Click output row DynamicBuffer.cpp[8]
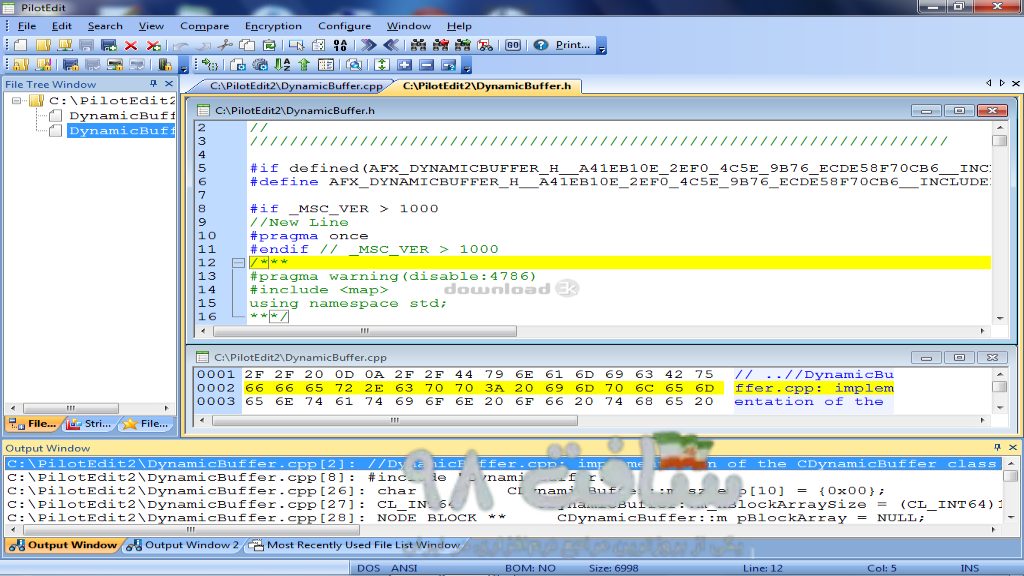 [x=503, y=477]
